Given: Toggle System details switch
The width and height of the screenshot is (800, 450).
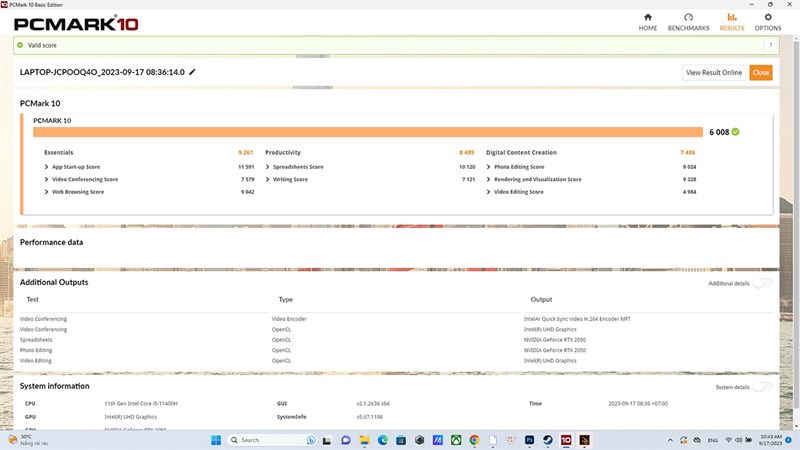Looking at the screenshot, I should pos(762,387).
